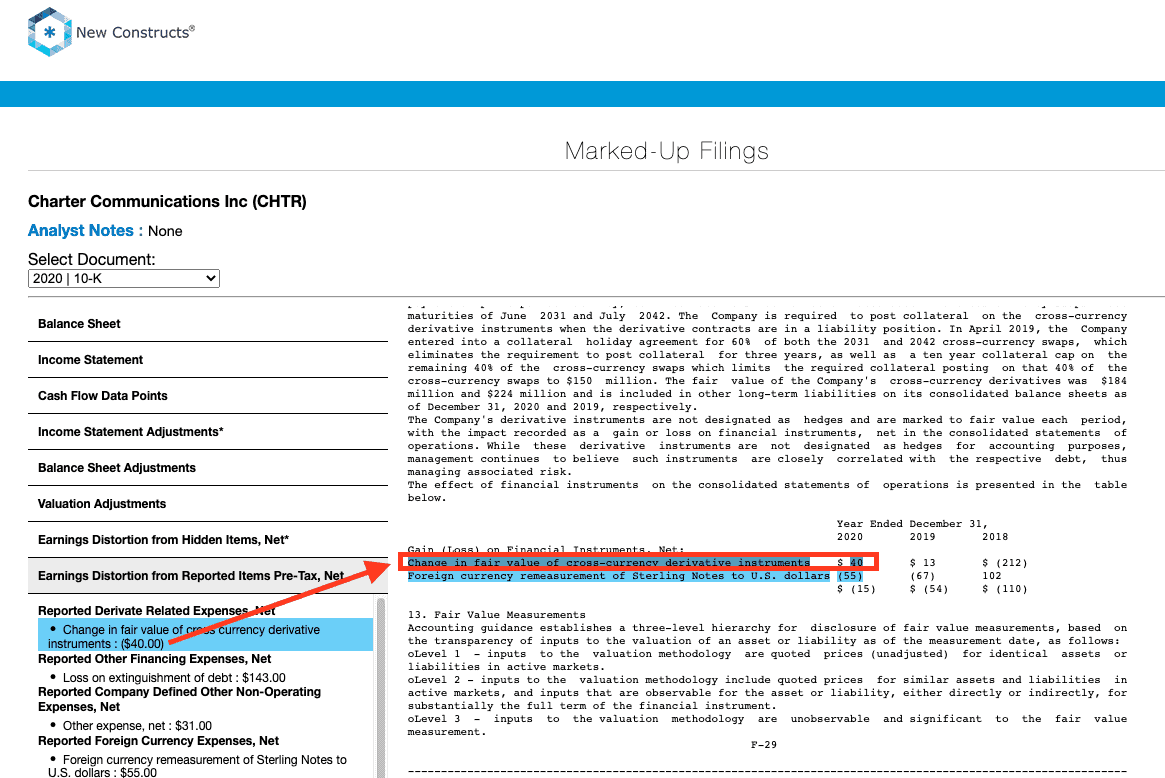This screenshot has height=778, width=1165.
Task: Open the Income Statement section
Action: 208,360
